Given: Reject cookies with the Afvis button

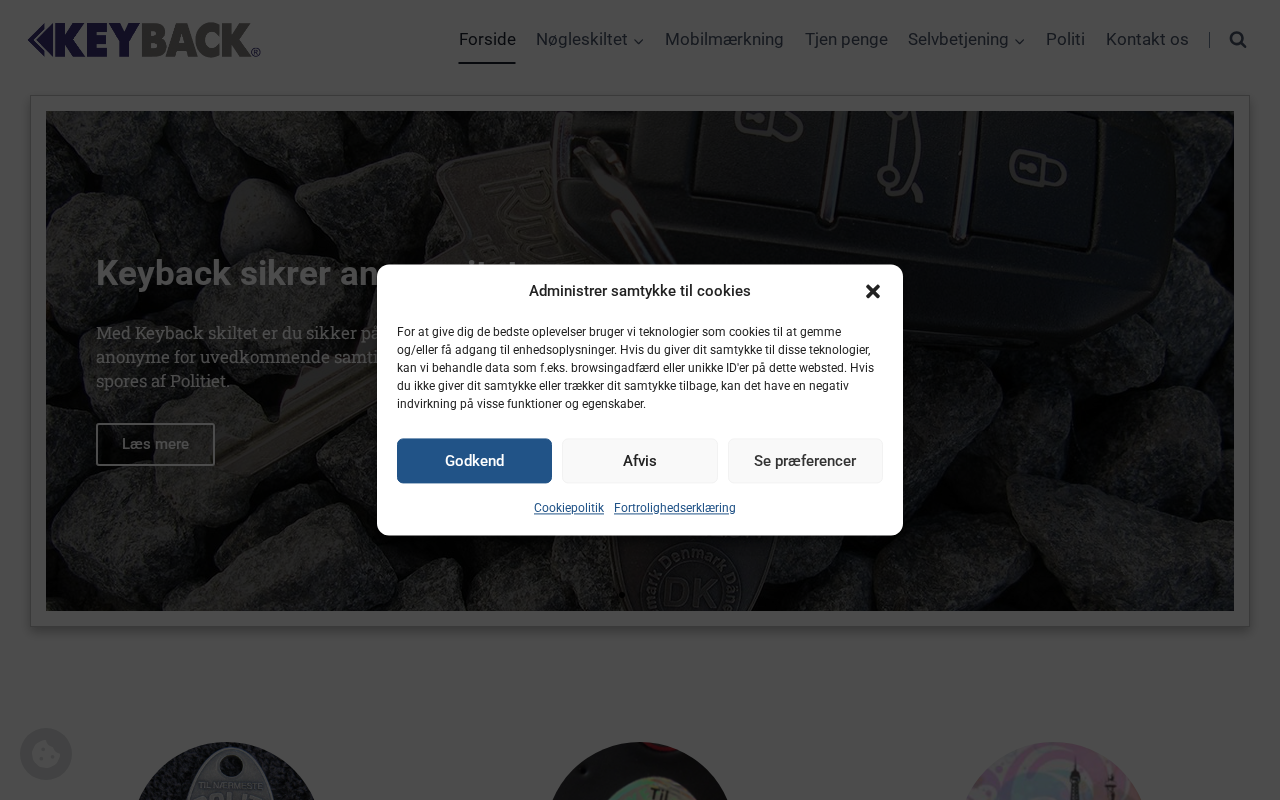Looking at the screenshot, I should tap(640, 461).
